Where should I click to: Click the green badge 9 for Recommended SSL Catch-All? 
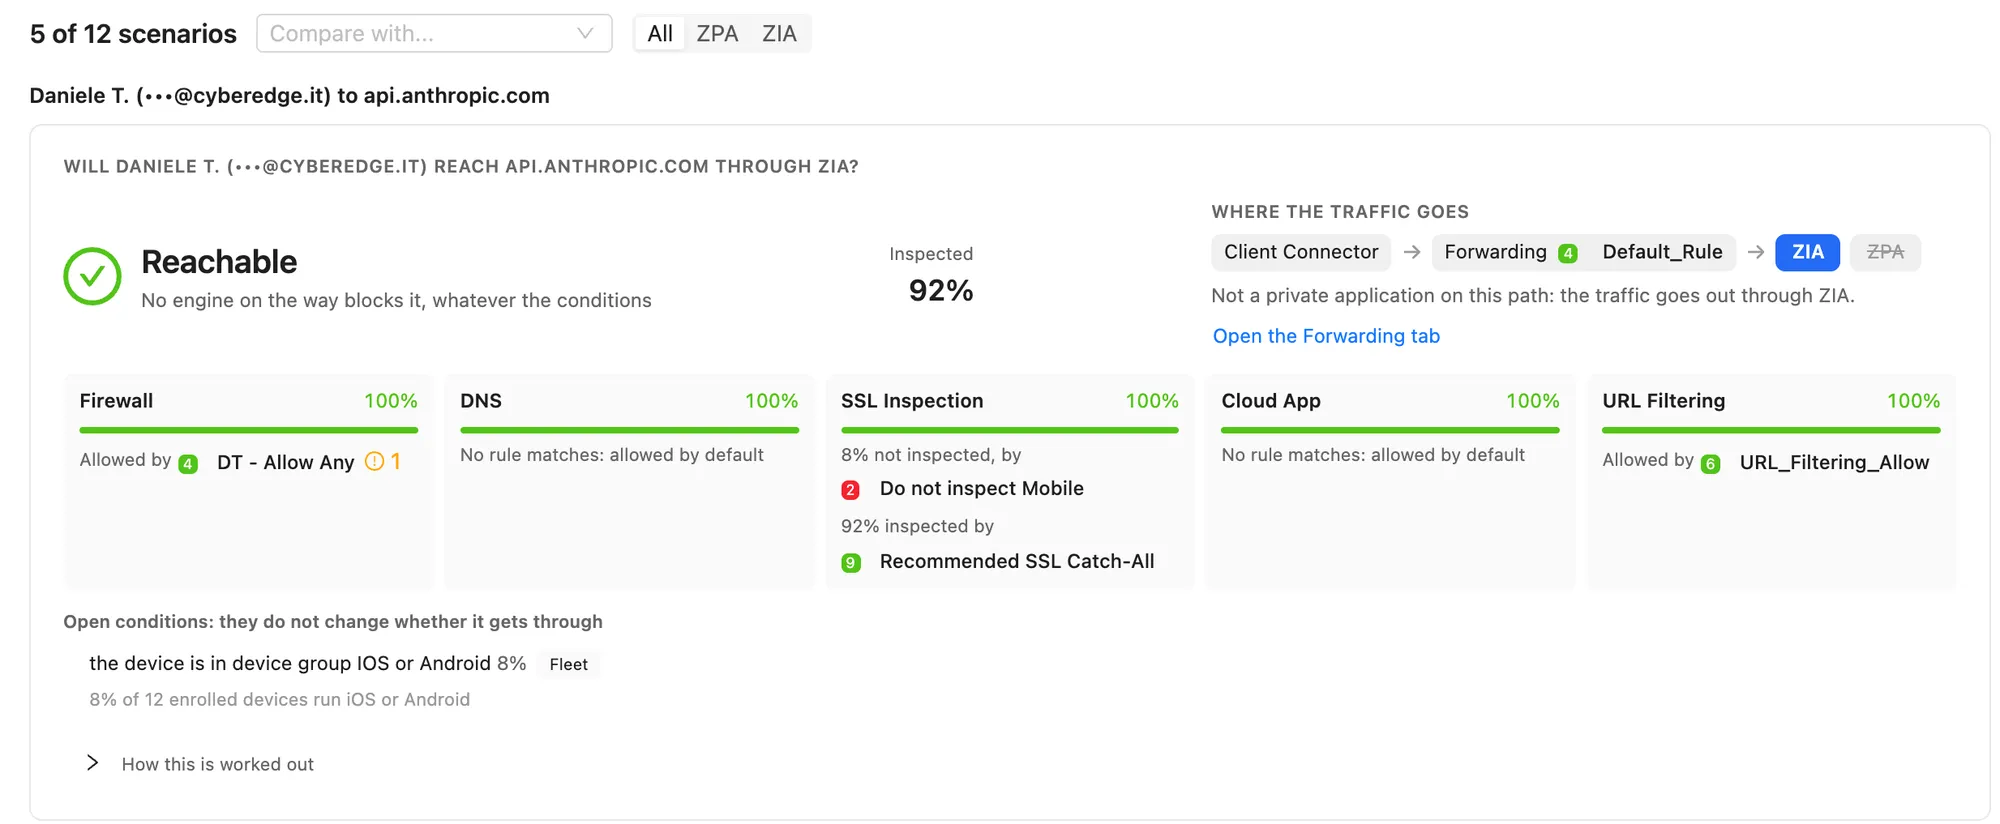click(850, 562)
